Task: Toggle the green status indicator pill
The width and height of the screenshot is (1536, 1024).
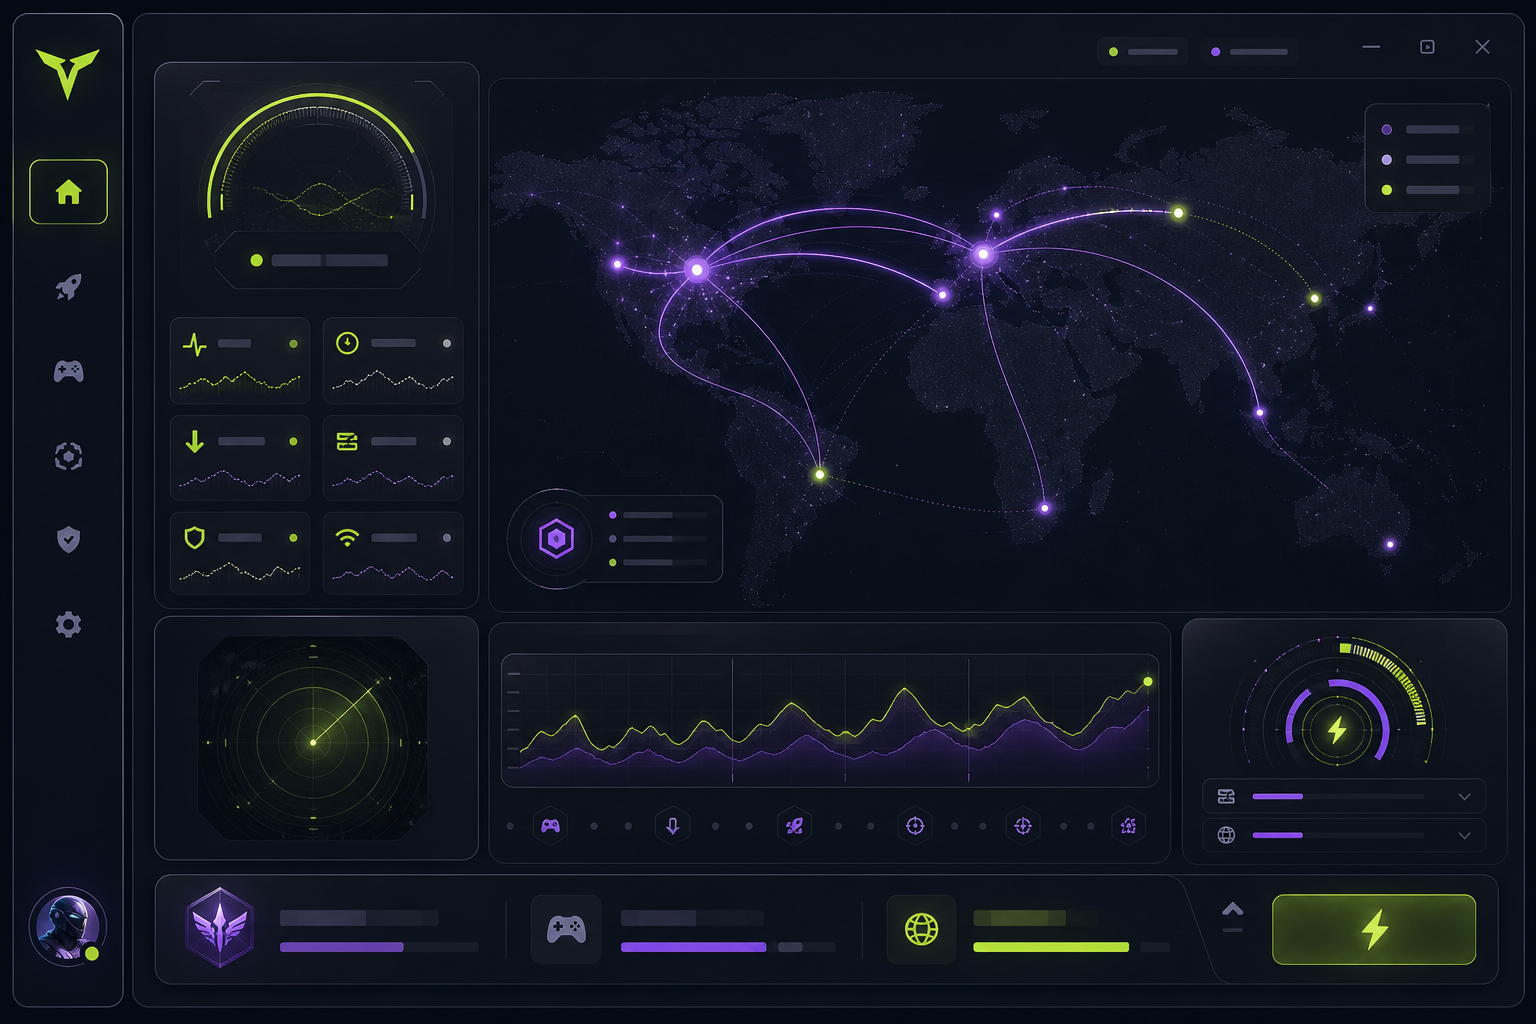Action: [x=1142, y=51]
